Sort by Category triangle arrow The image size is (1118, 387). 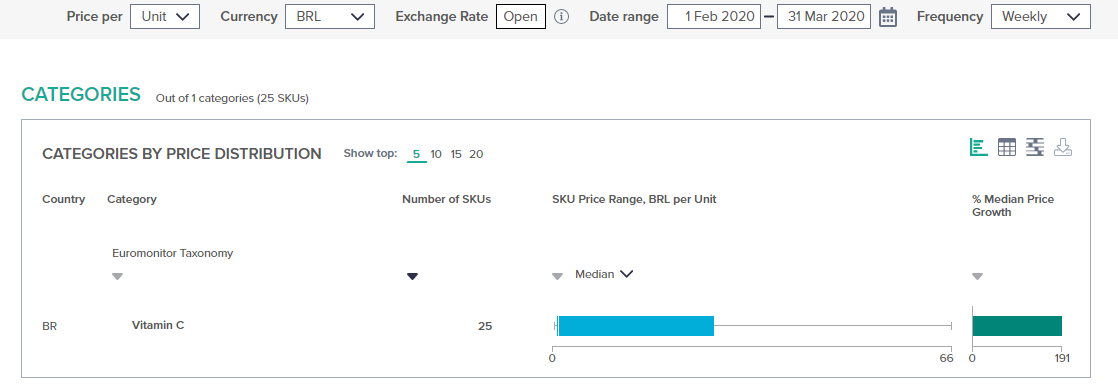pyautogui.click(x=118, y=277)
